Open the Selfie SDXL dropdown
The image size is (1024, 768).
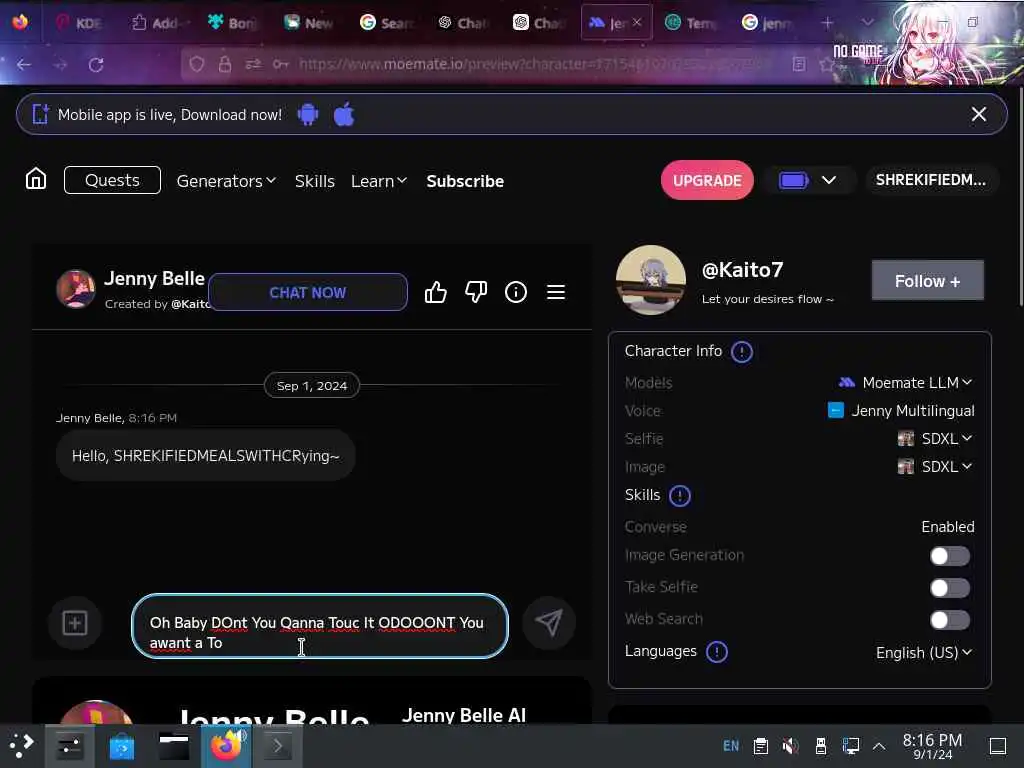[x=935, y=439]
